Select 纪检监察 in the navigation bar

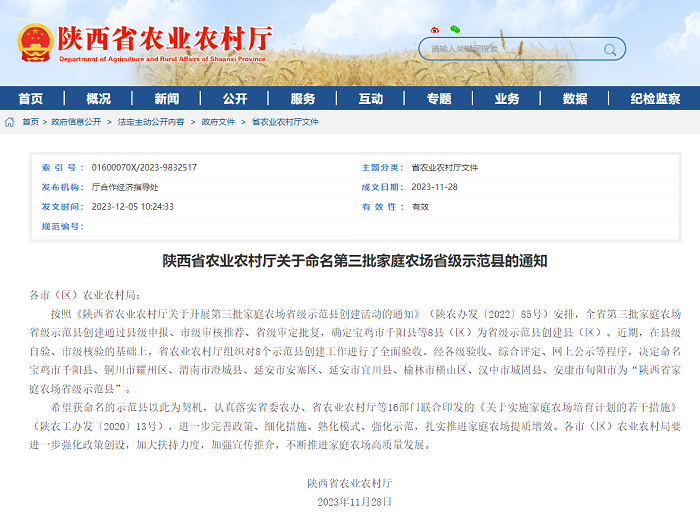pyautogui.click(x=655, y=99)
